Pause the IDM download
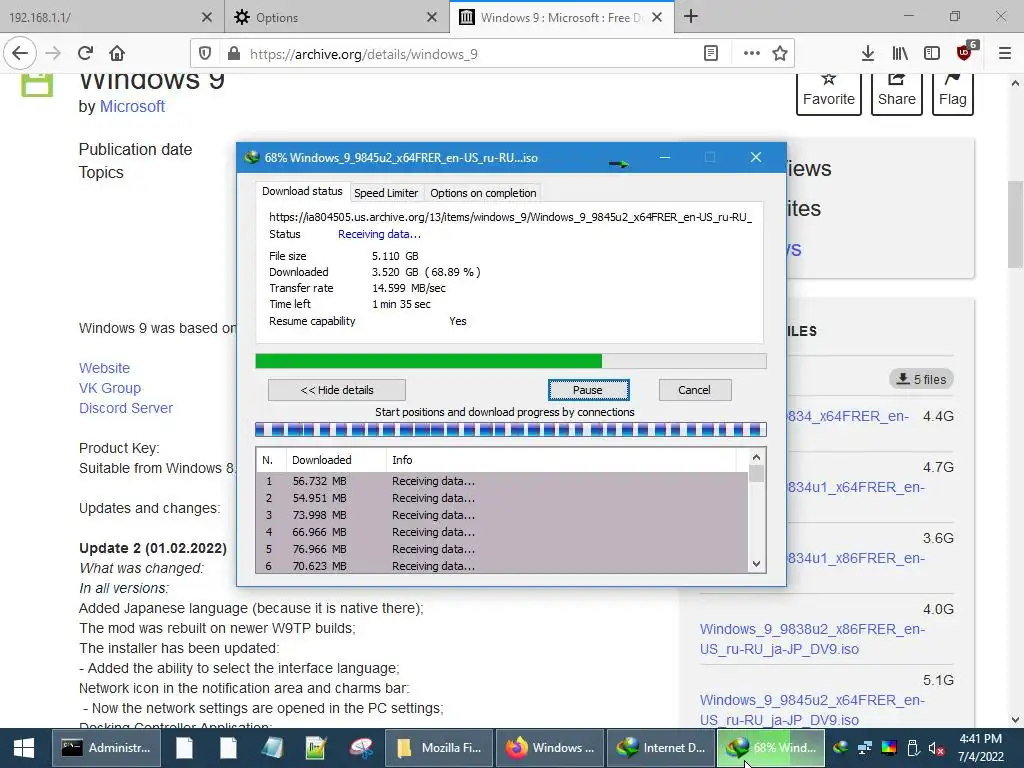This screenshot has width=1024, height=768. pos(588,390)
